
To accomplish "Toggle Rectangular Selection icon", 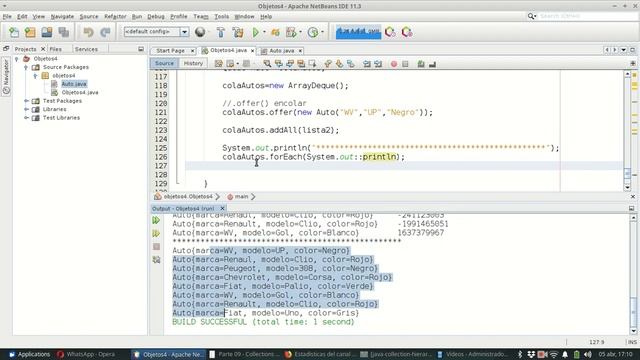I will tap(313, 64).
